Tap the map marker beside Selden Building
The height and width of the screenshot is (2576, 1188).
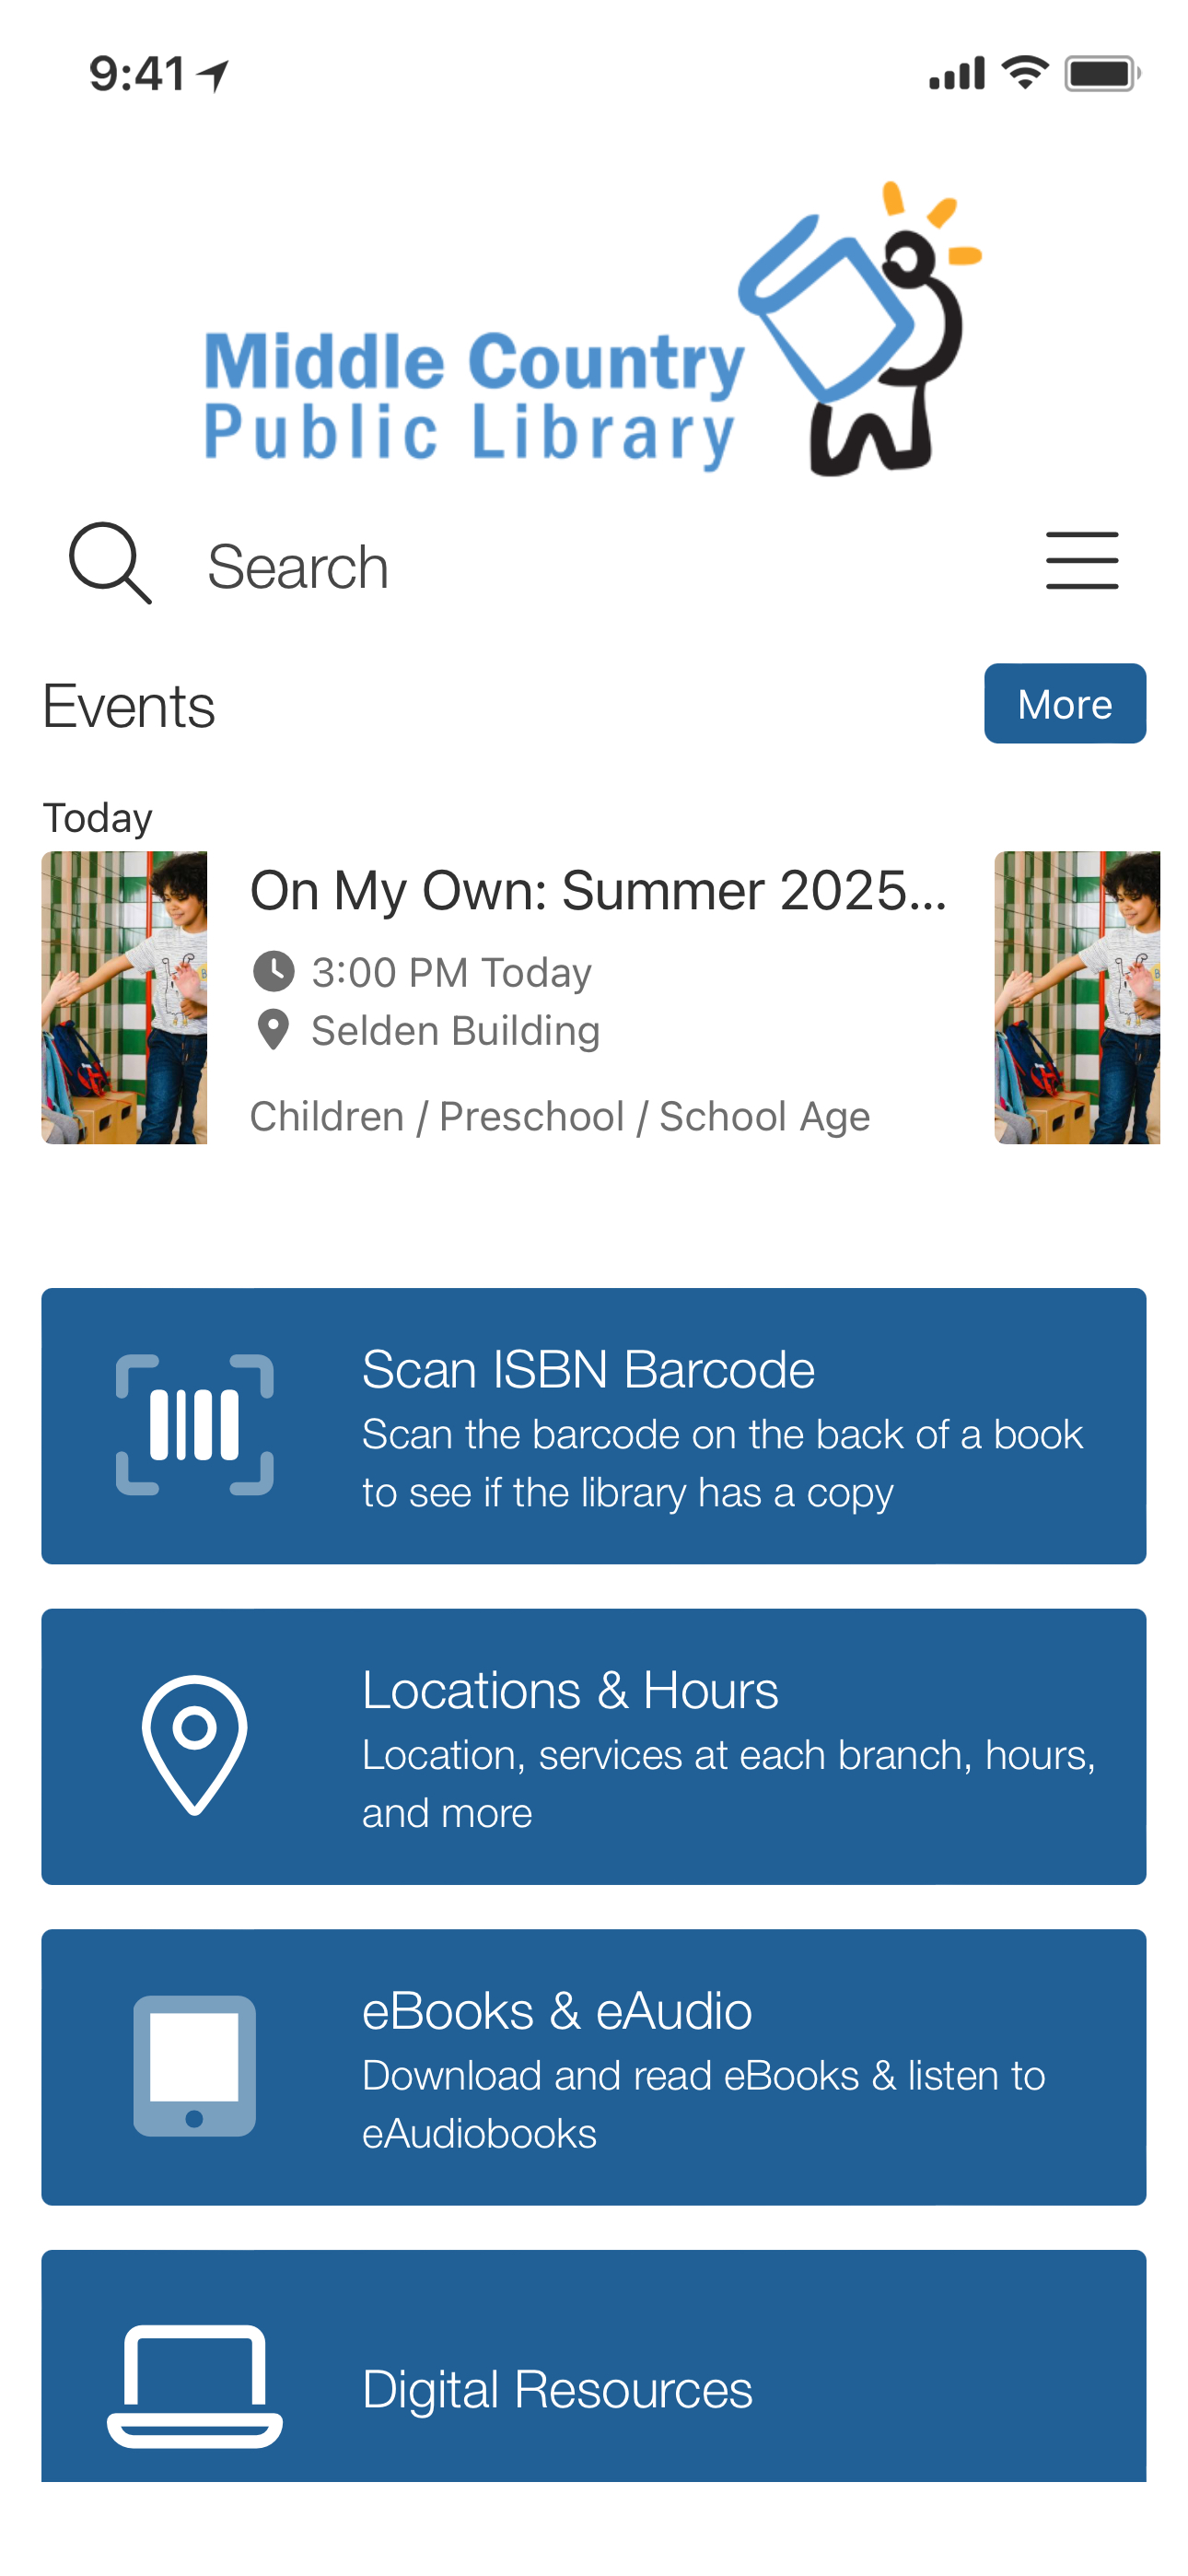273,1030
